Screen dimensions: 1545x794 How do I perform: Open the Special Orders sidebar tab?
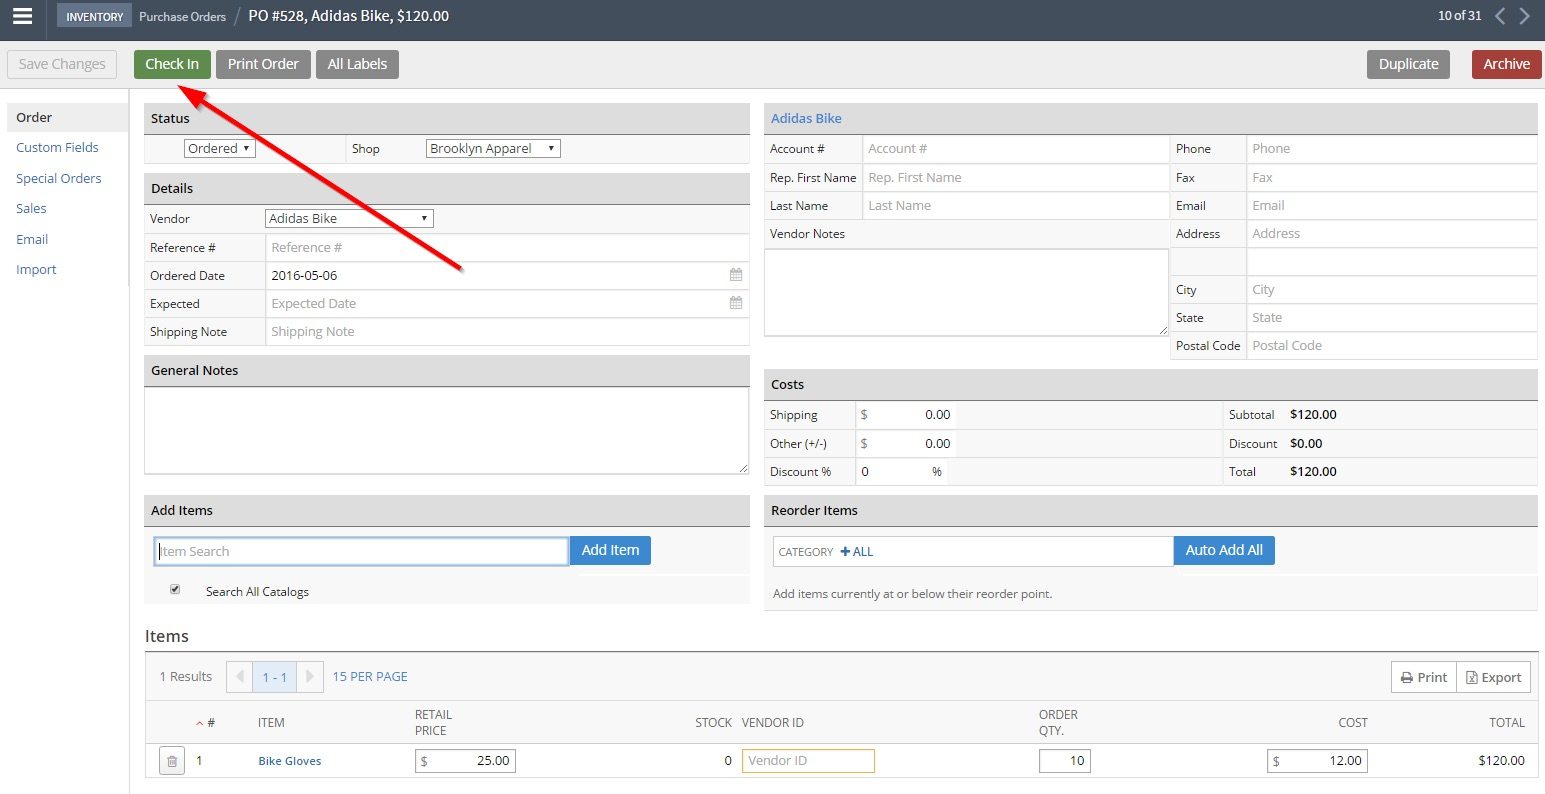(59, 178)
